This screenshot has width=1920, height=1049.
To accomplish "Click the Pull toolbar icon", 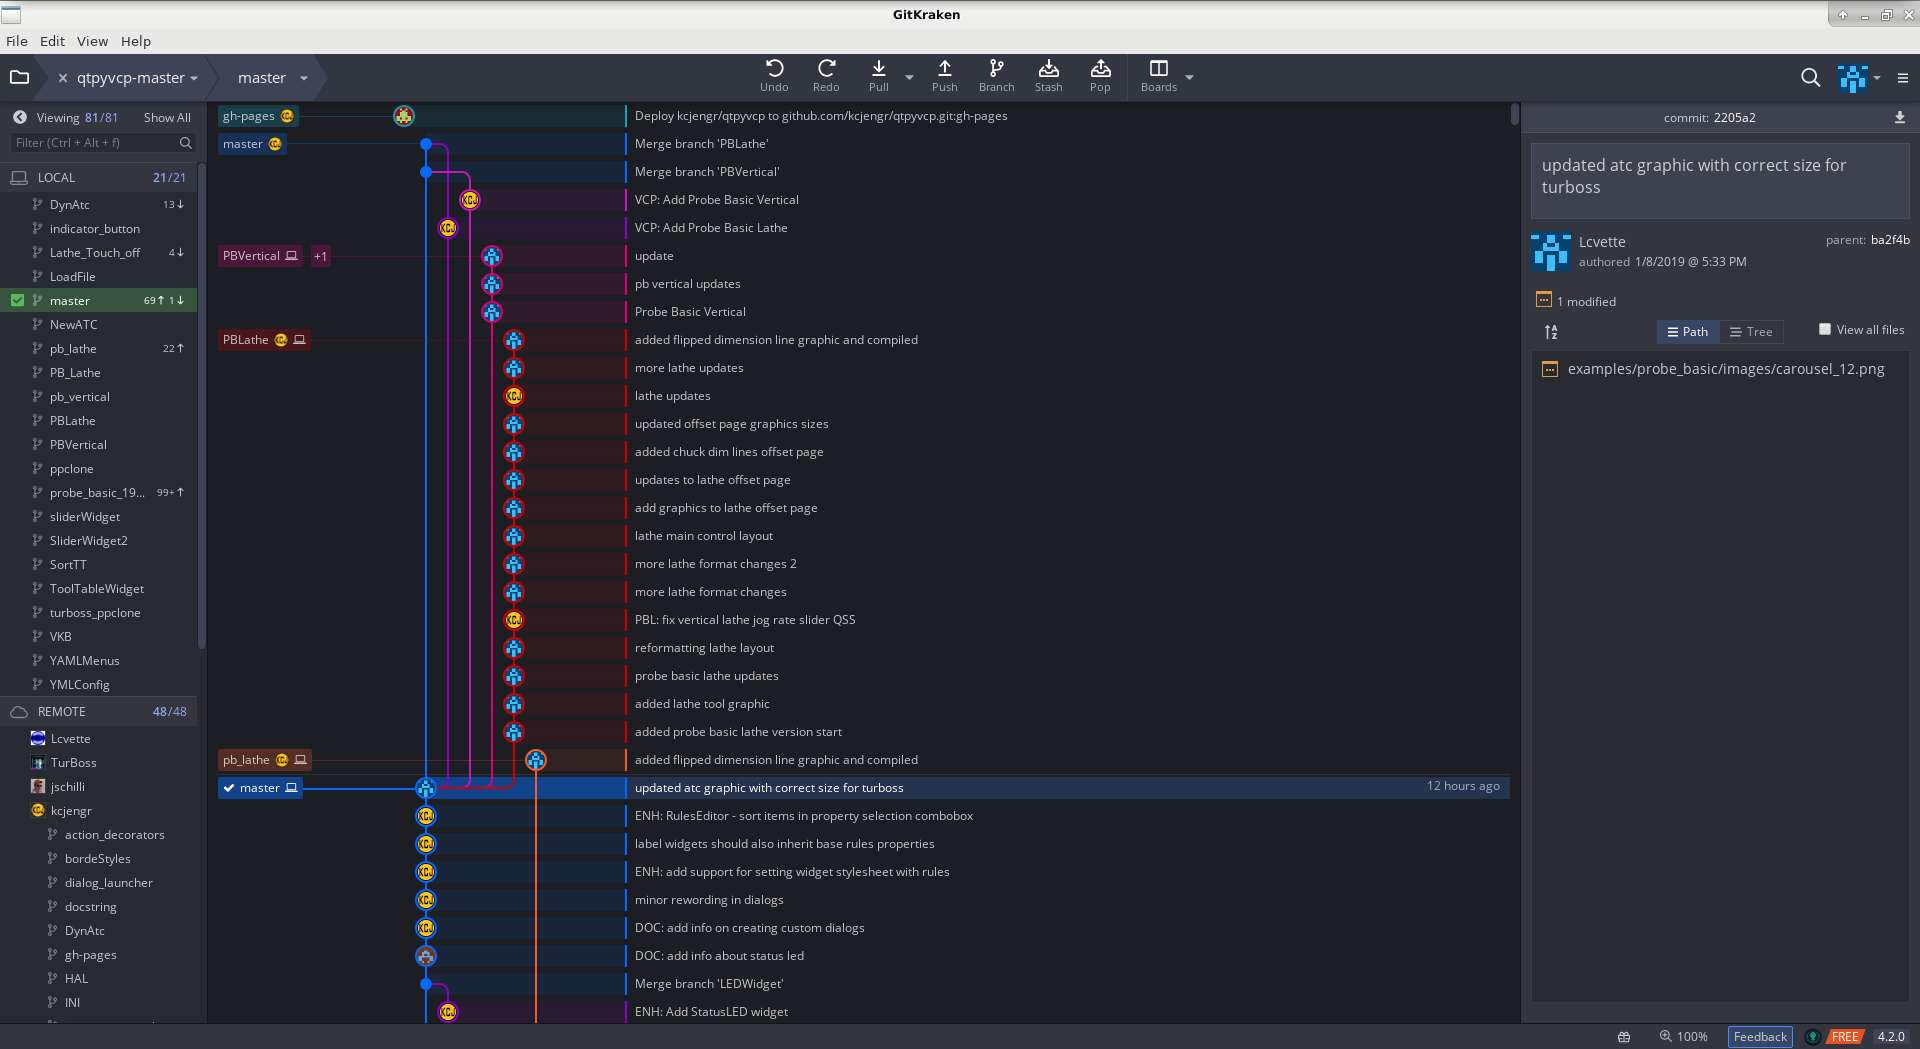I will tap(878, 75).
